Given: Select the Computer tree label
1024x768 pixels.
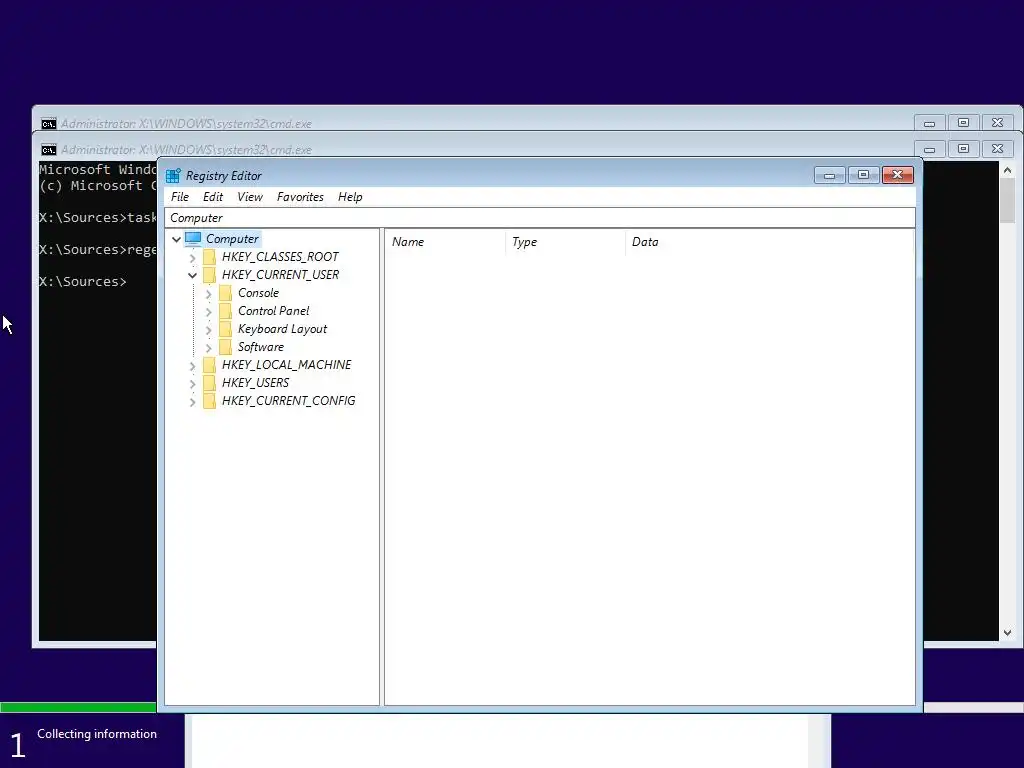Looking at the screenshot, I should (232, 239).
